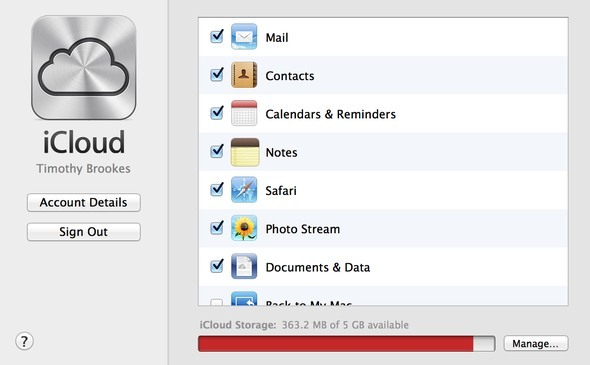Open help with the question mark button
This screenshot has height=365, width=590.
(x=24, y=341)
